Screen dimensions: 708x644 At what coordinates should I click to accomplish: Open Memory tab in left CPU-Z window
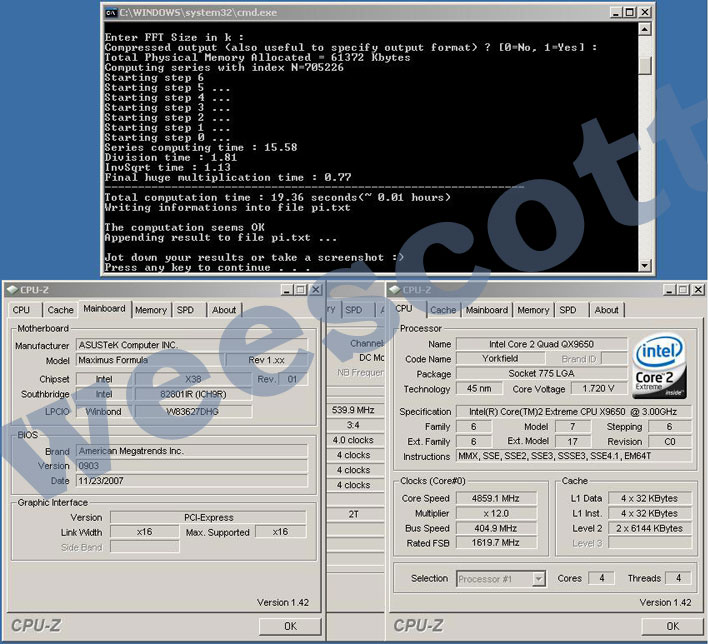point(151,310)
